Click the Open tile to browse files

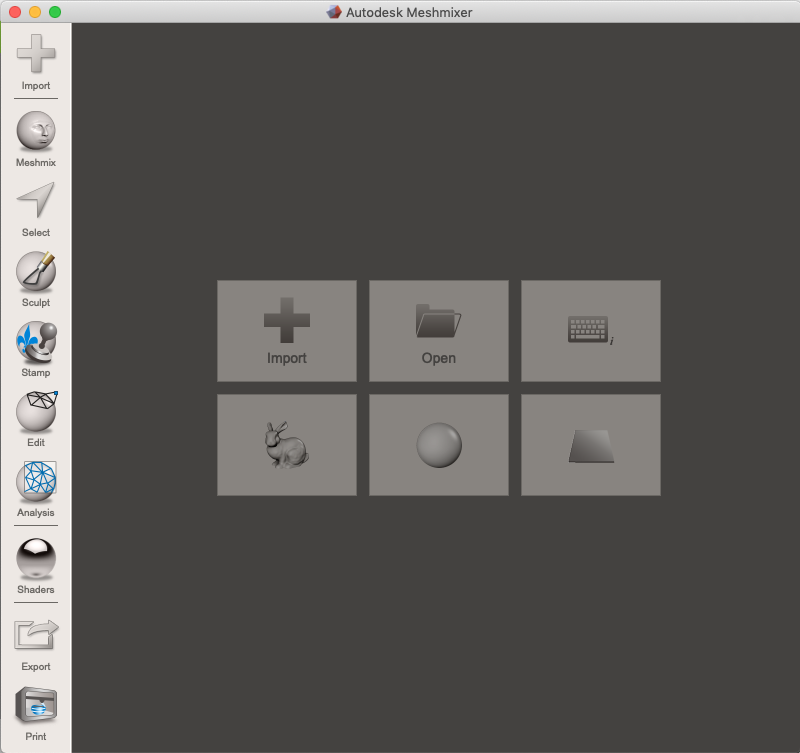tap(438, 330)
